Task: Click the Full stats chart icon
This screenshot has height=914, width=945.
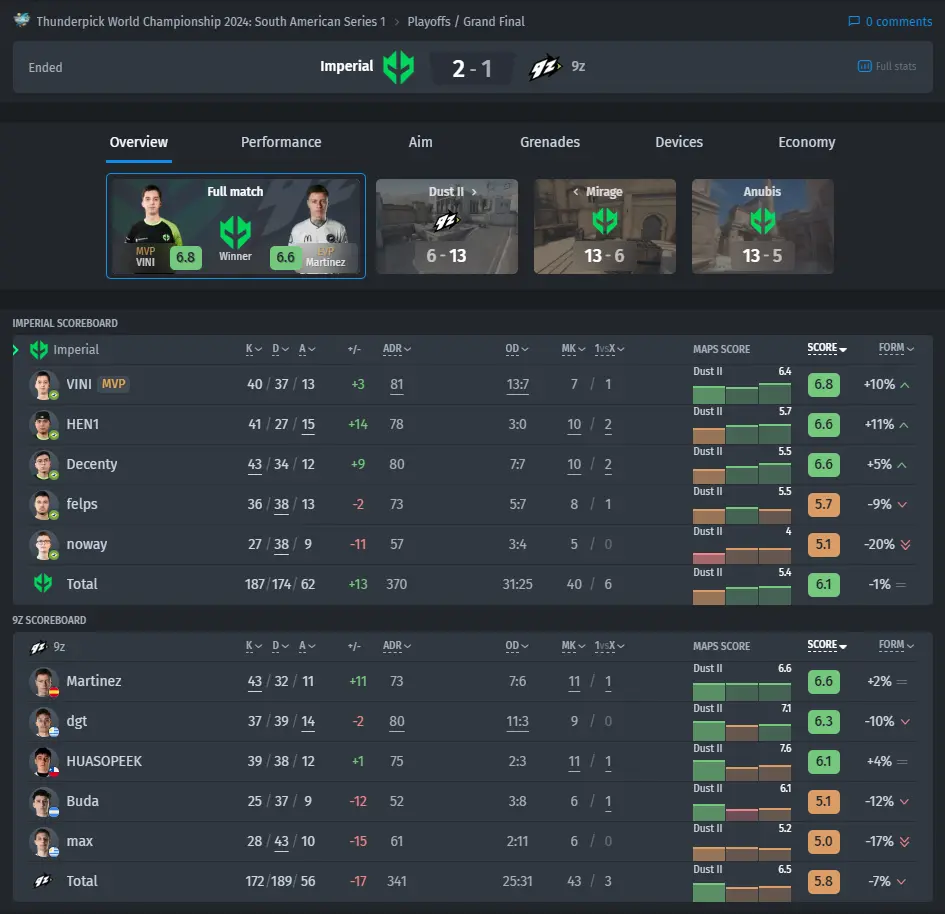Action: (864, 66)
